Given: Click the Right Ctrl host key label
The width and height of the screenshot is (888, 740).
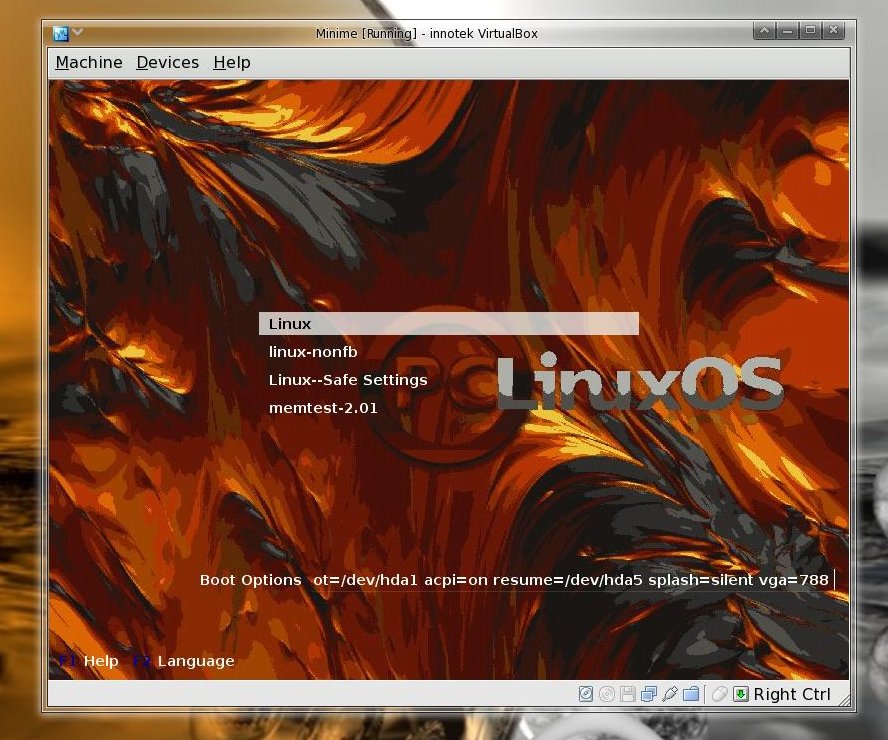Looking at the screenshot, I should [792, 694].
